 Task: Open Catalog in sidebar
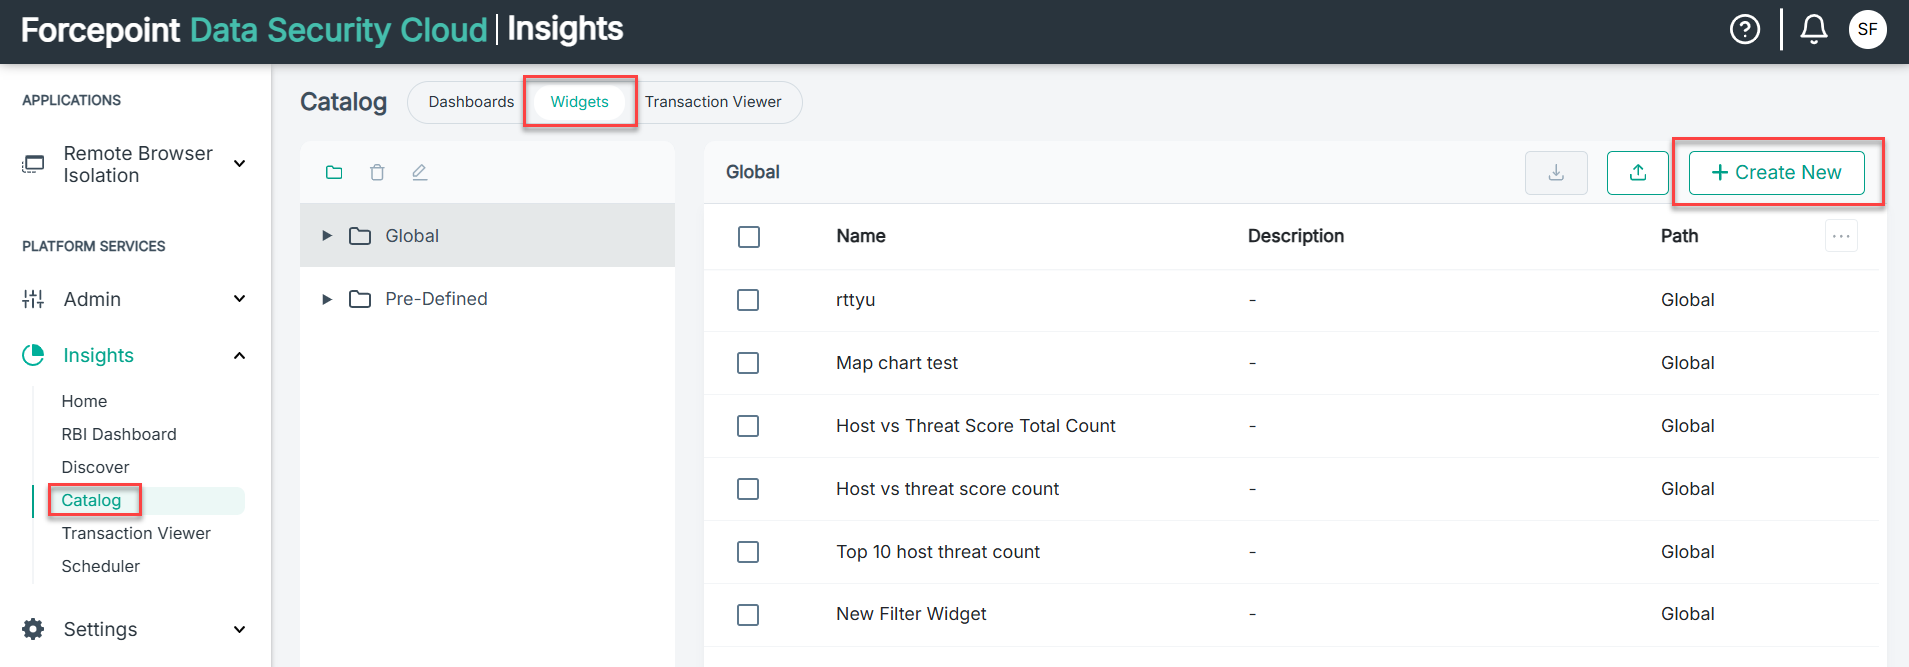(91, 500)
